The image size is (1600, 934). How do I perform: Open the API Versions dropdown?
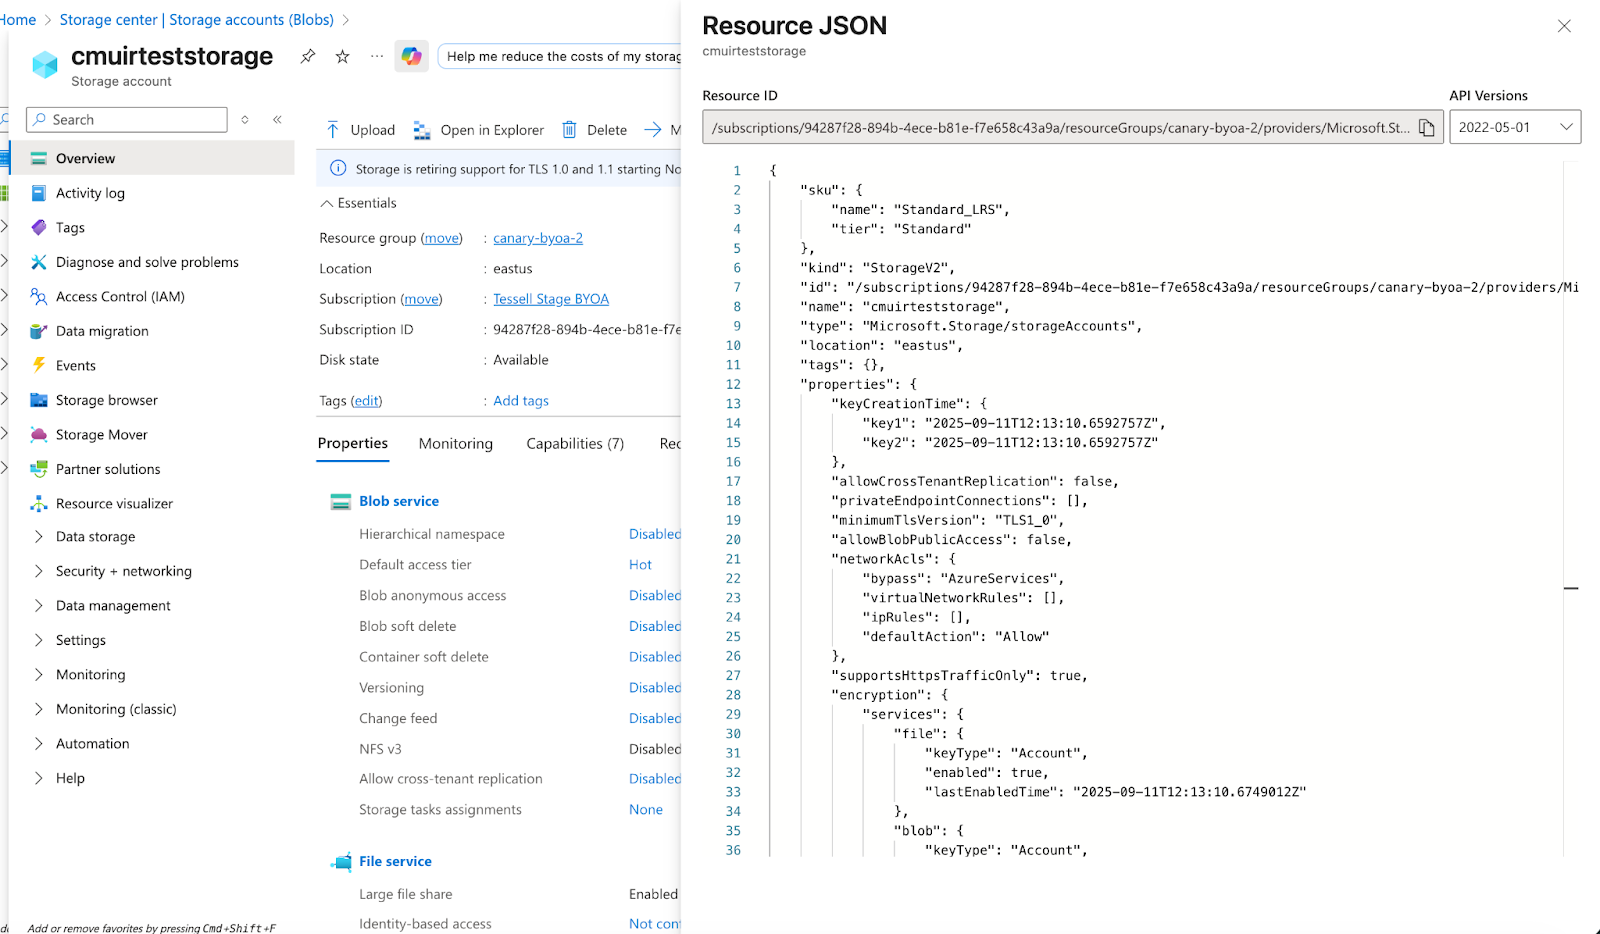pyautogui.click(x=1514, y=128)
